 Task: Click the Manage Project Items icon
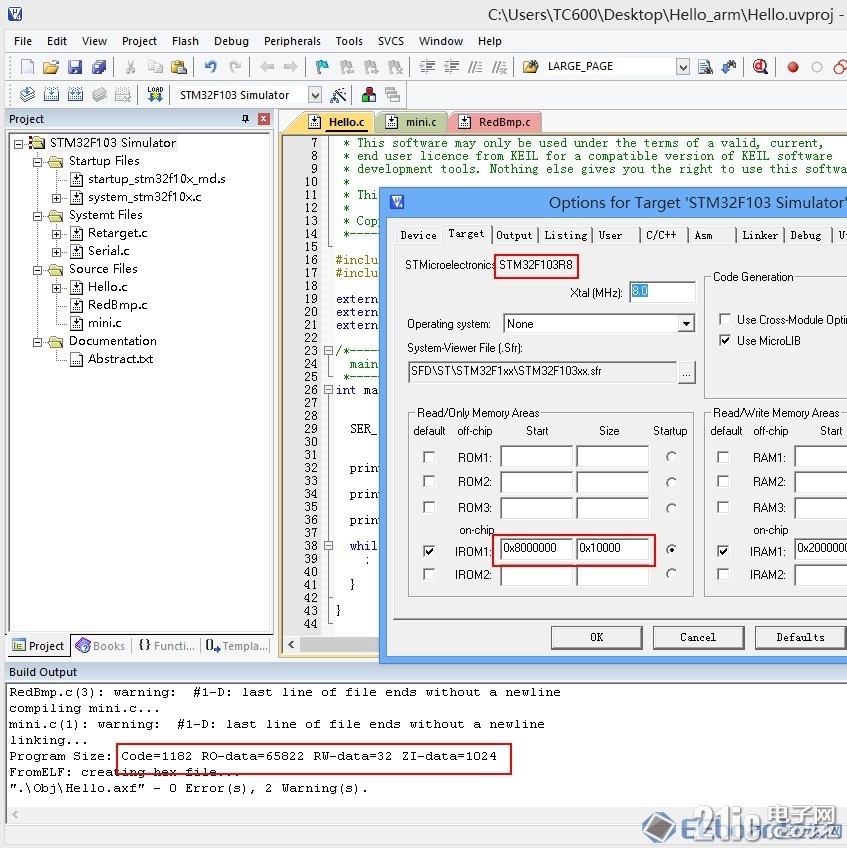(369, 95)
